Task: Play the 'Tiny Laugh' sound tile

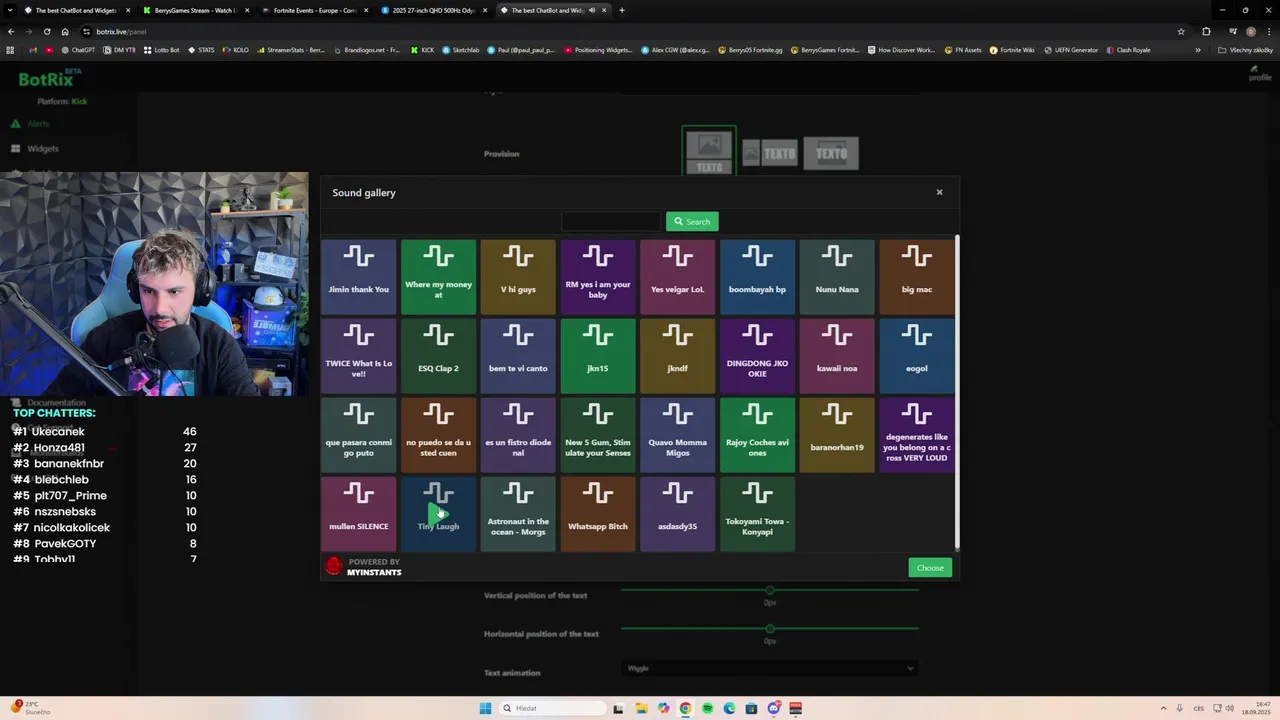Action: coord(438,513)
